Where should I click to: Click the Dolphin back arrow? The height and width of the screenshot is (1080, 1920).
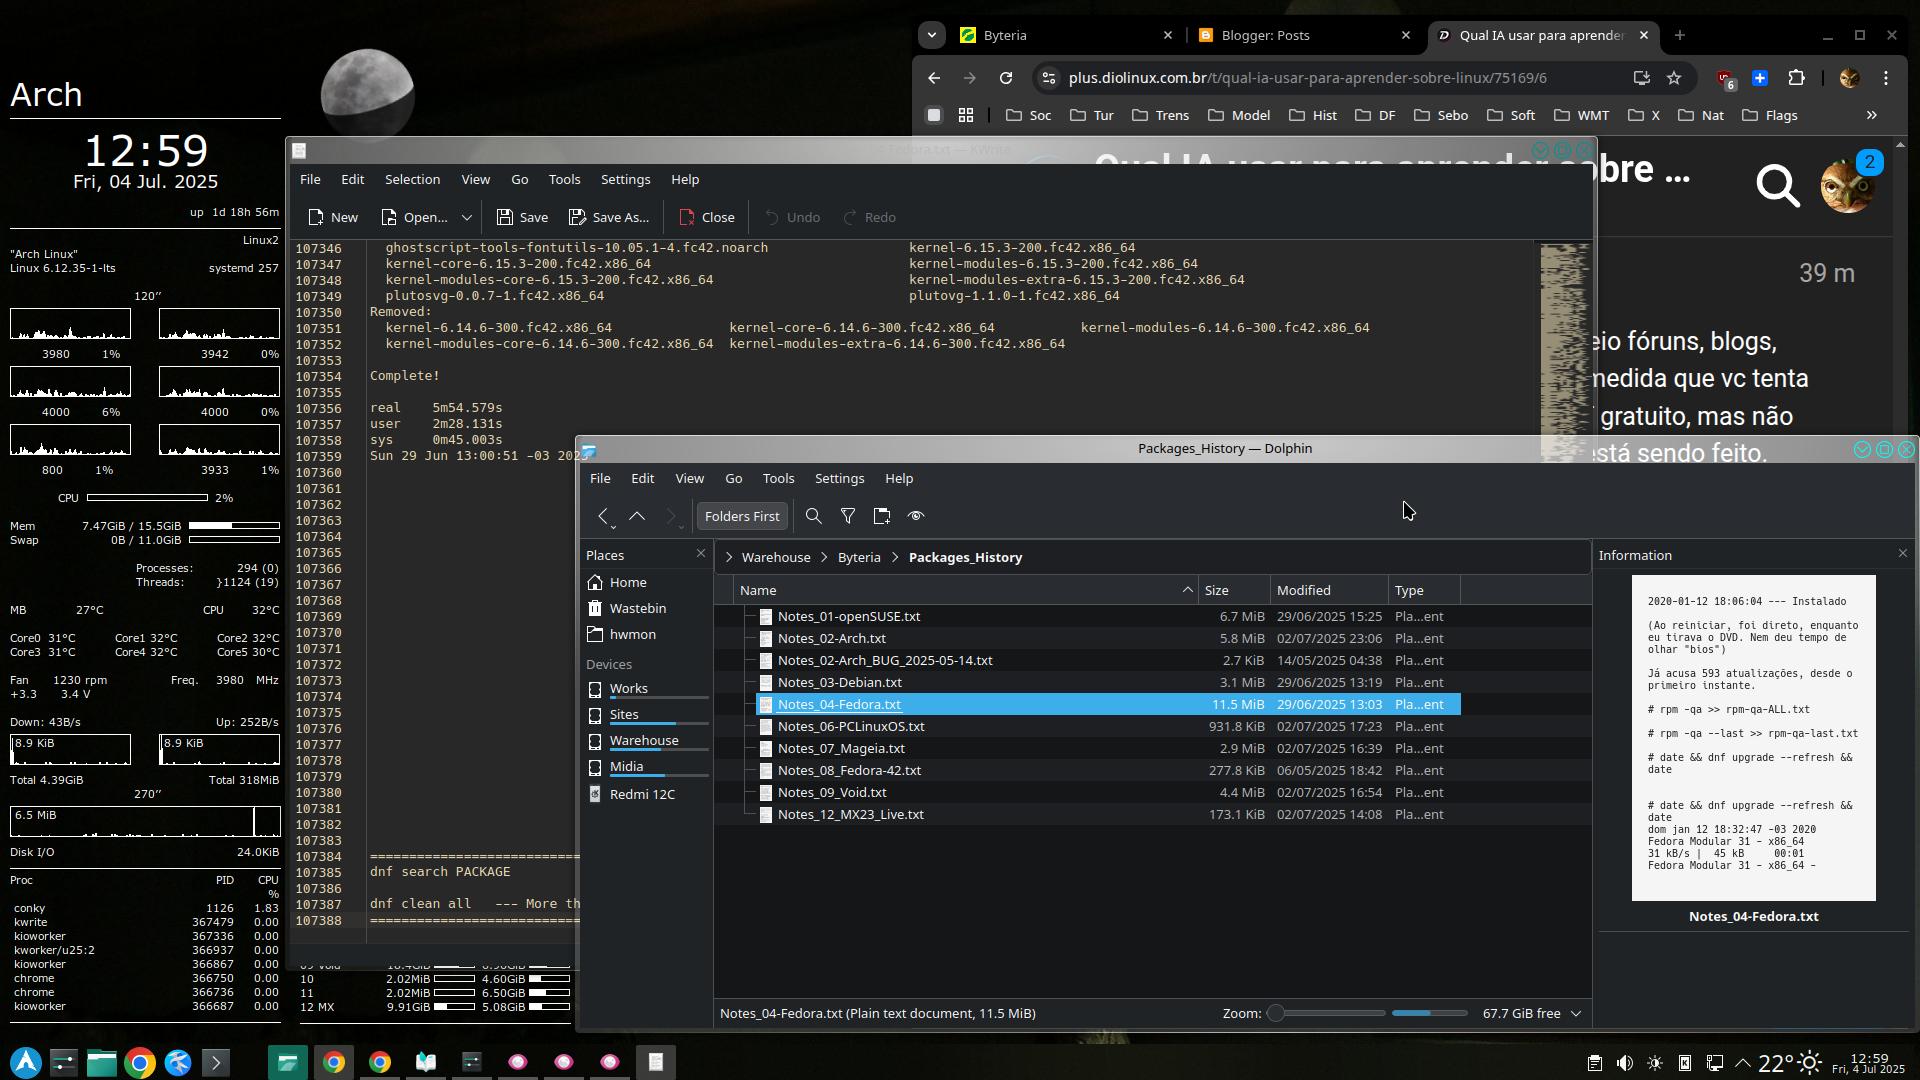point(603,516)
